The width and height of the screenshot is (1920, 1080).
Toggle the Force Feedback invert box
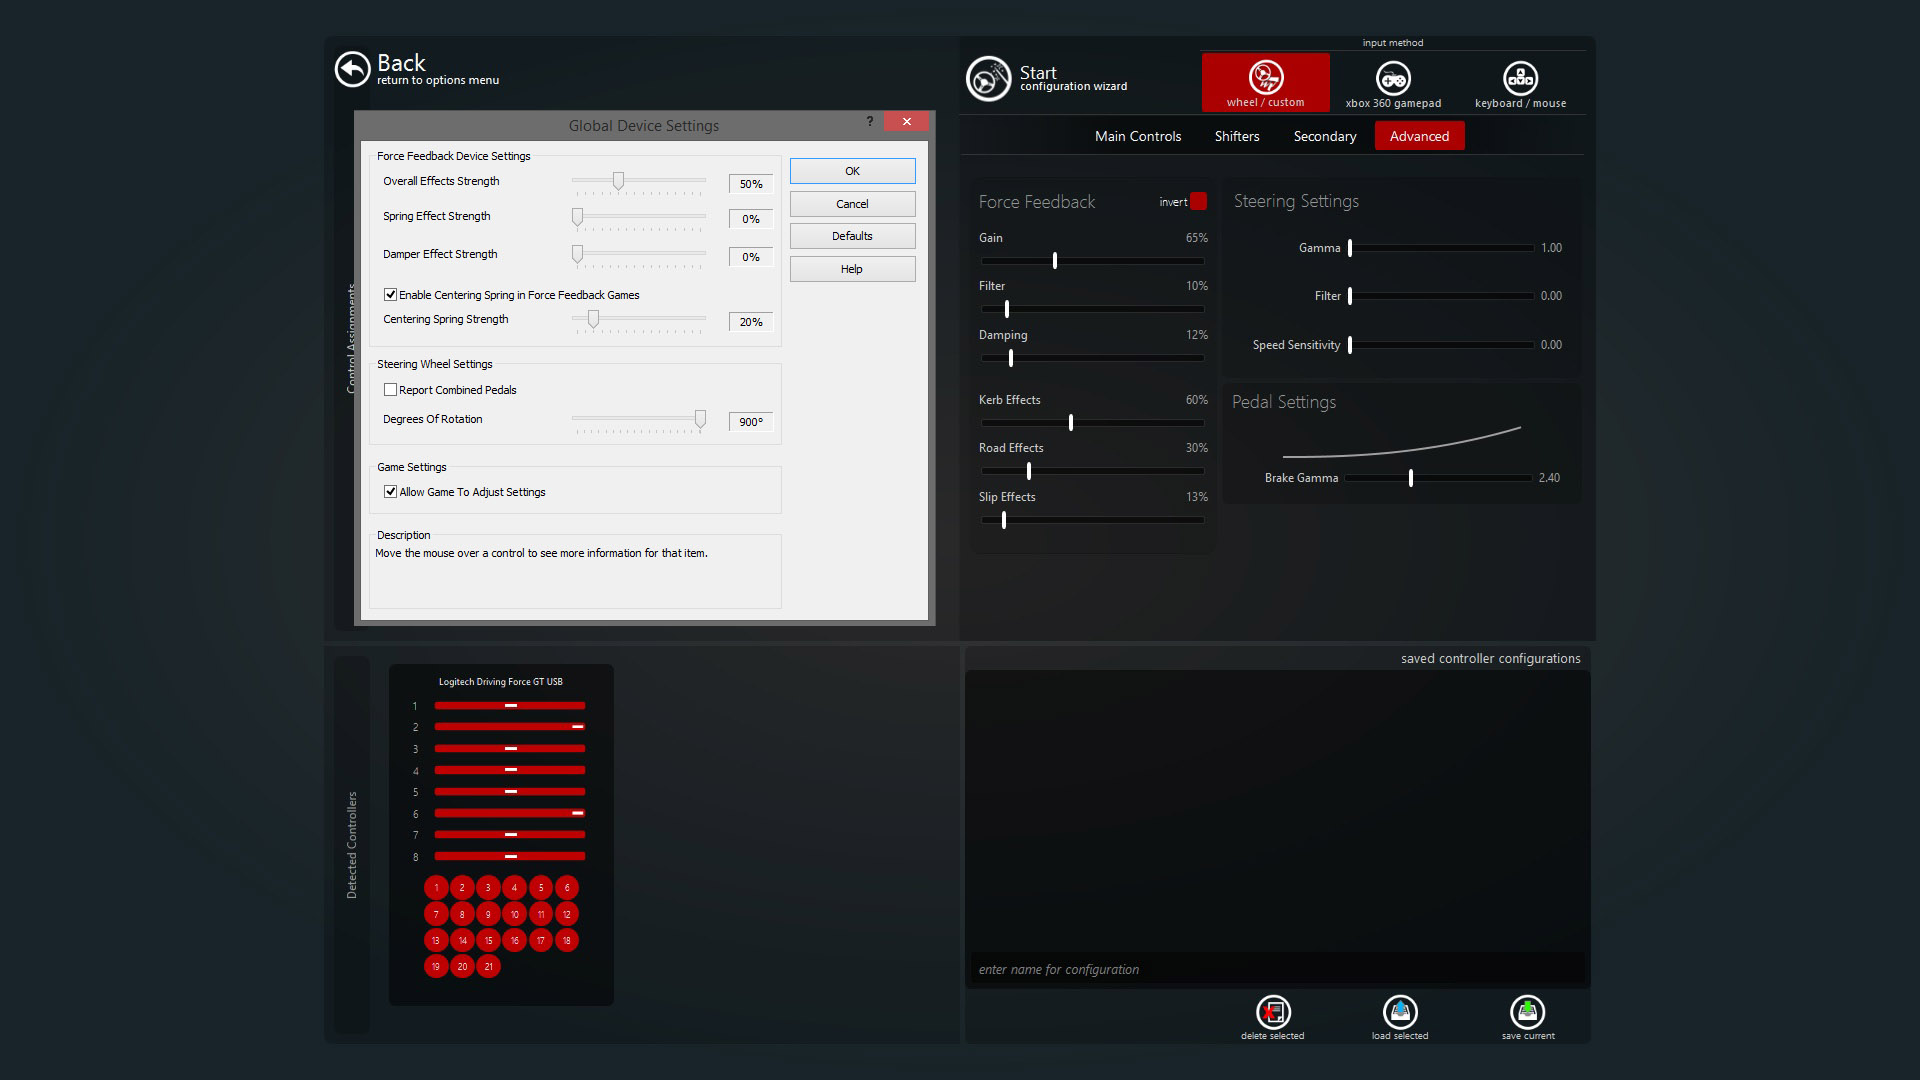[1198, 201]
